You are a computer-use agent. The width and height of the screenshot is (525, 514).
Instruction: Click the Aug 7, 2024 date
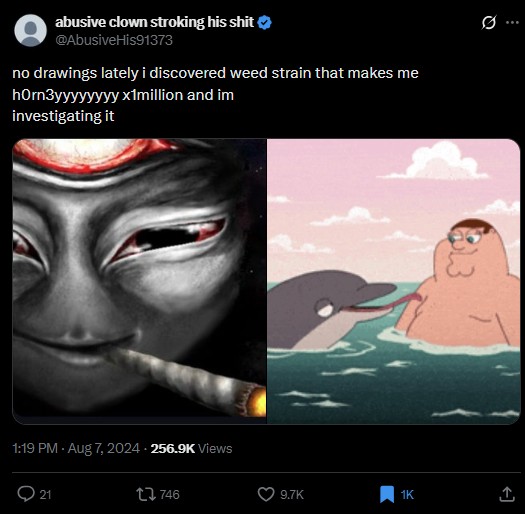(103, 448)
